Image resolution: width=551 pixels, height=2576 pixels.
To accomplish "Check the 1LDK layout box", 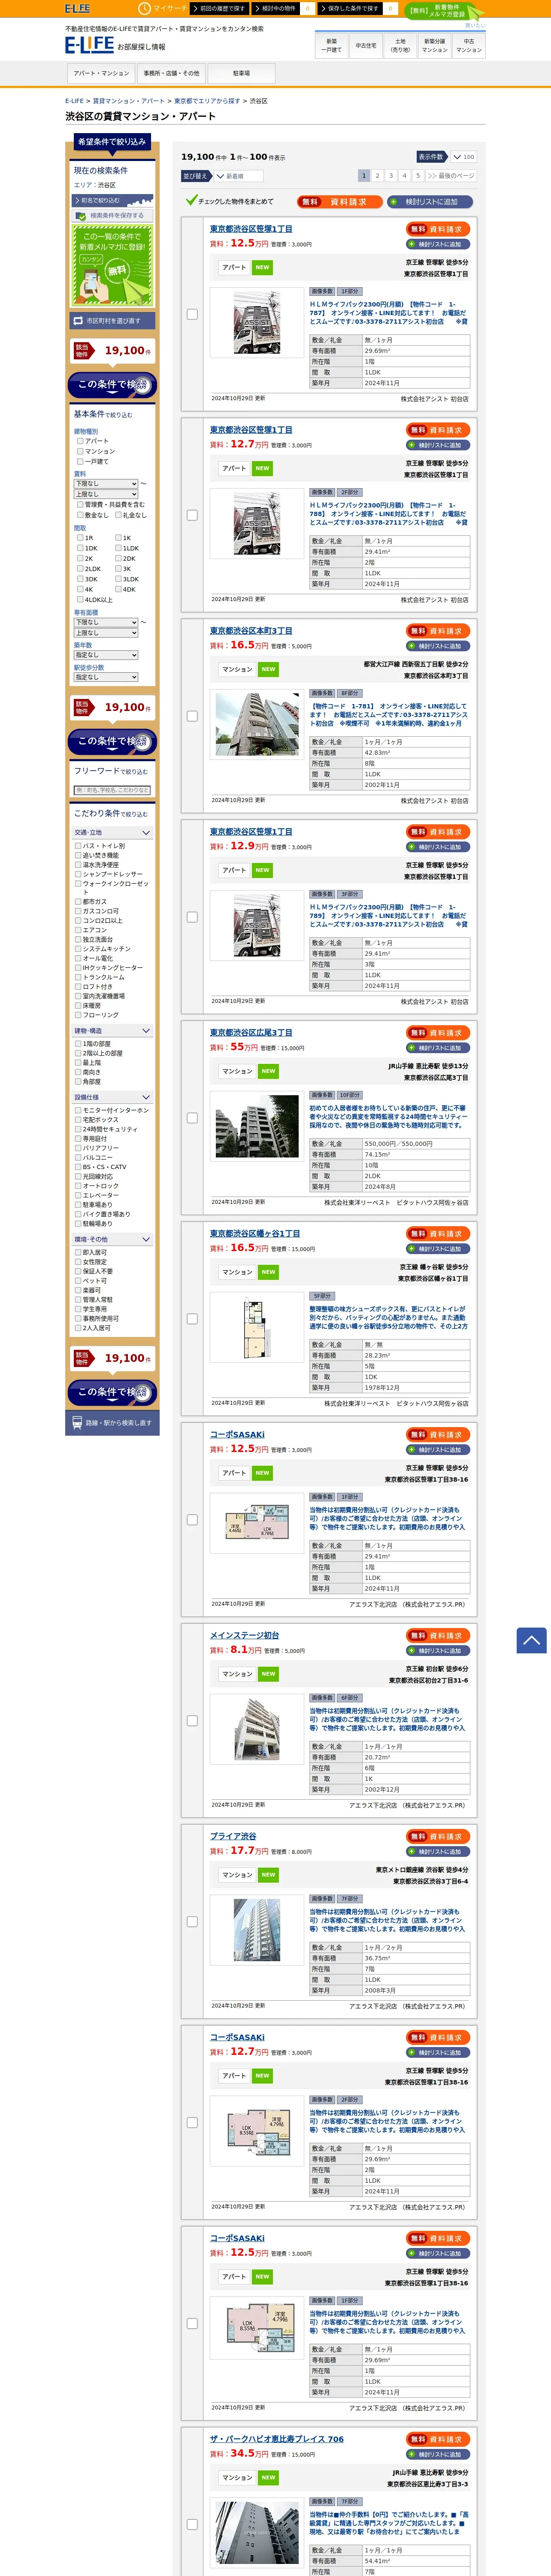I will [118, 548].
